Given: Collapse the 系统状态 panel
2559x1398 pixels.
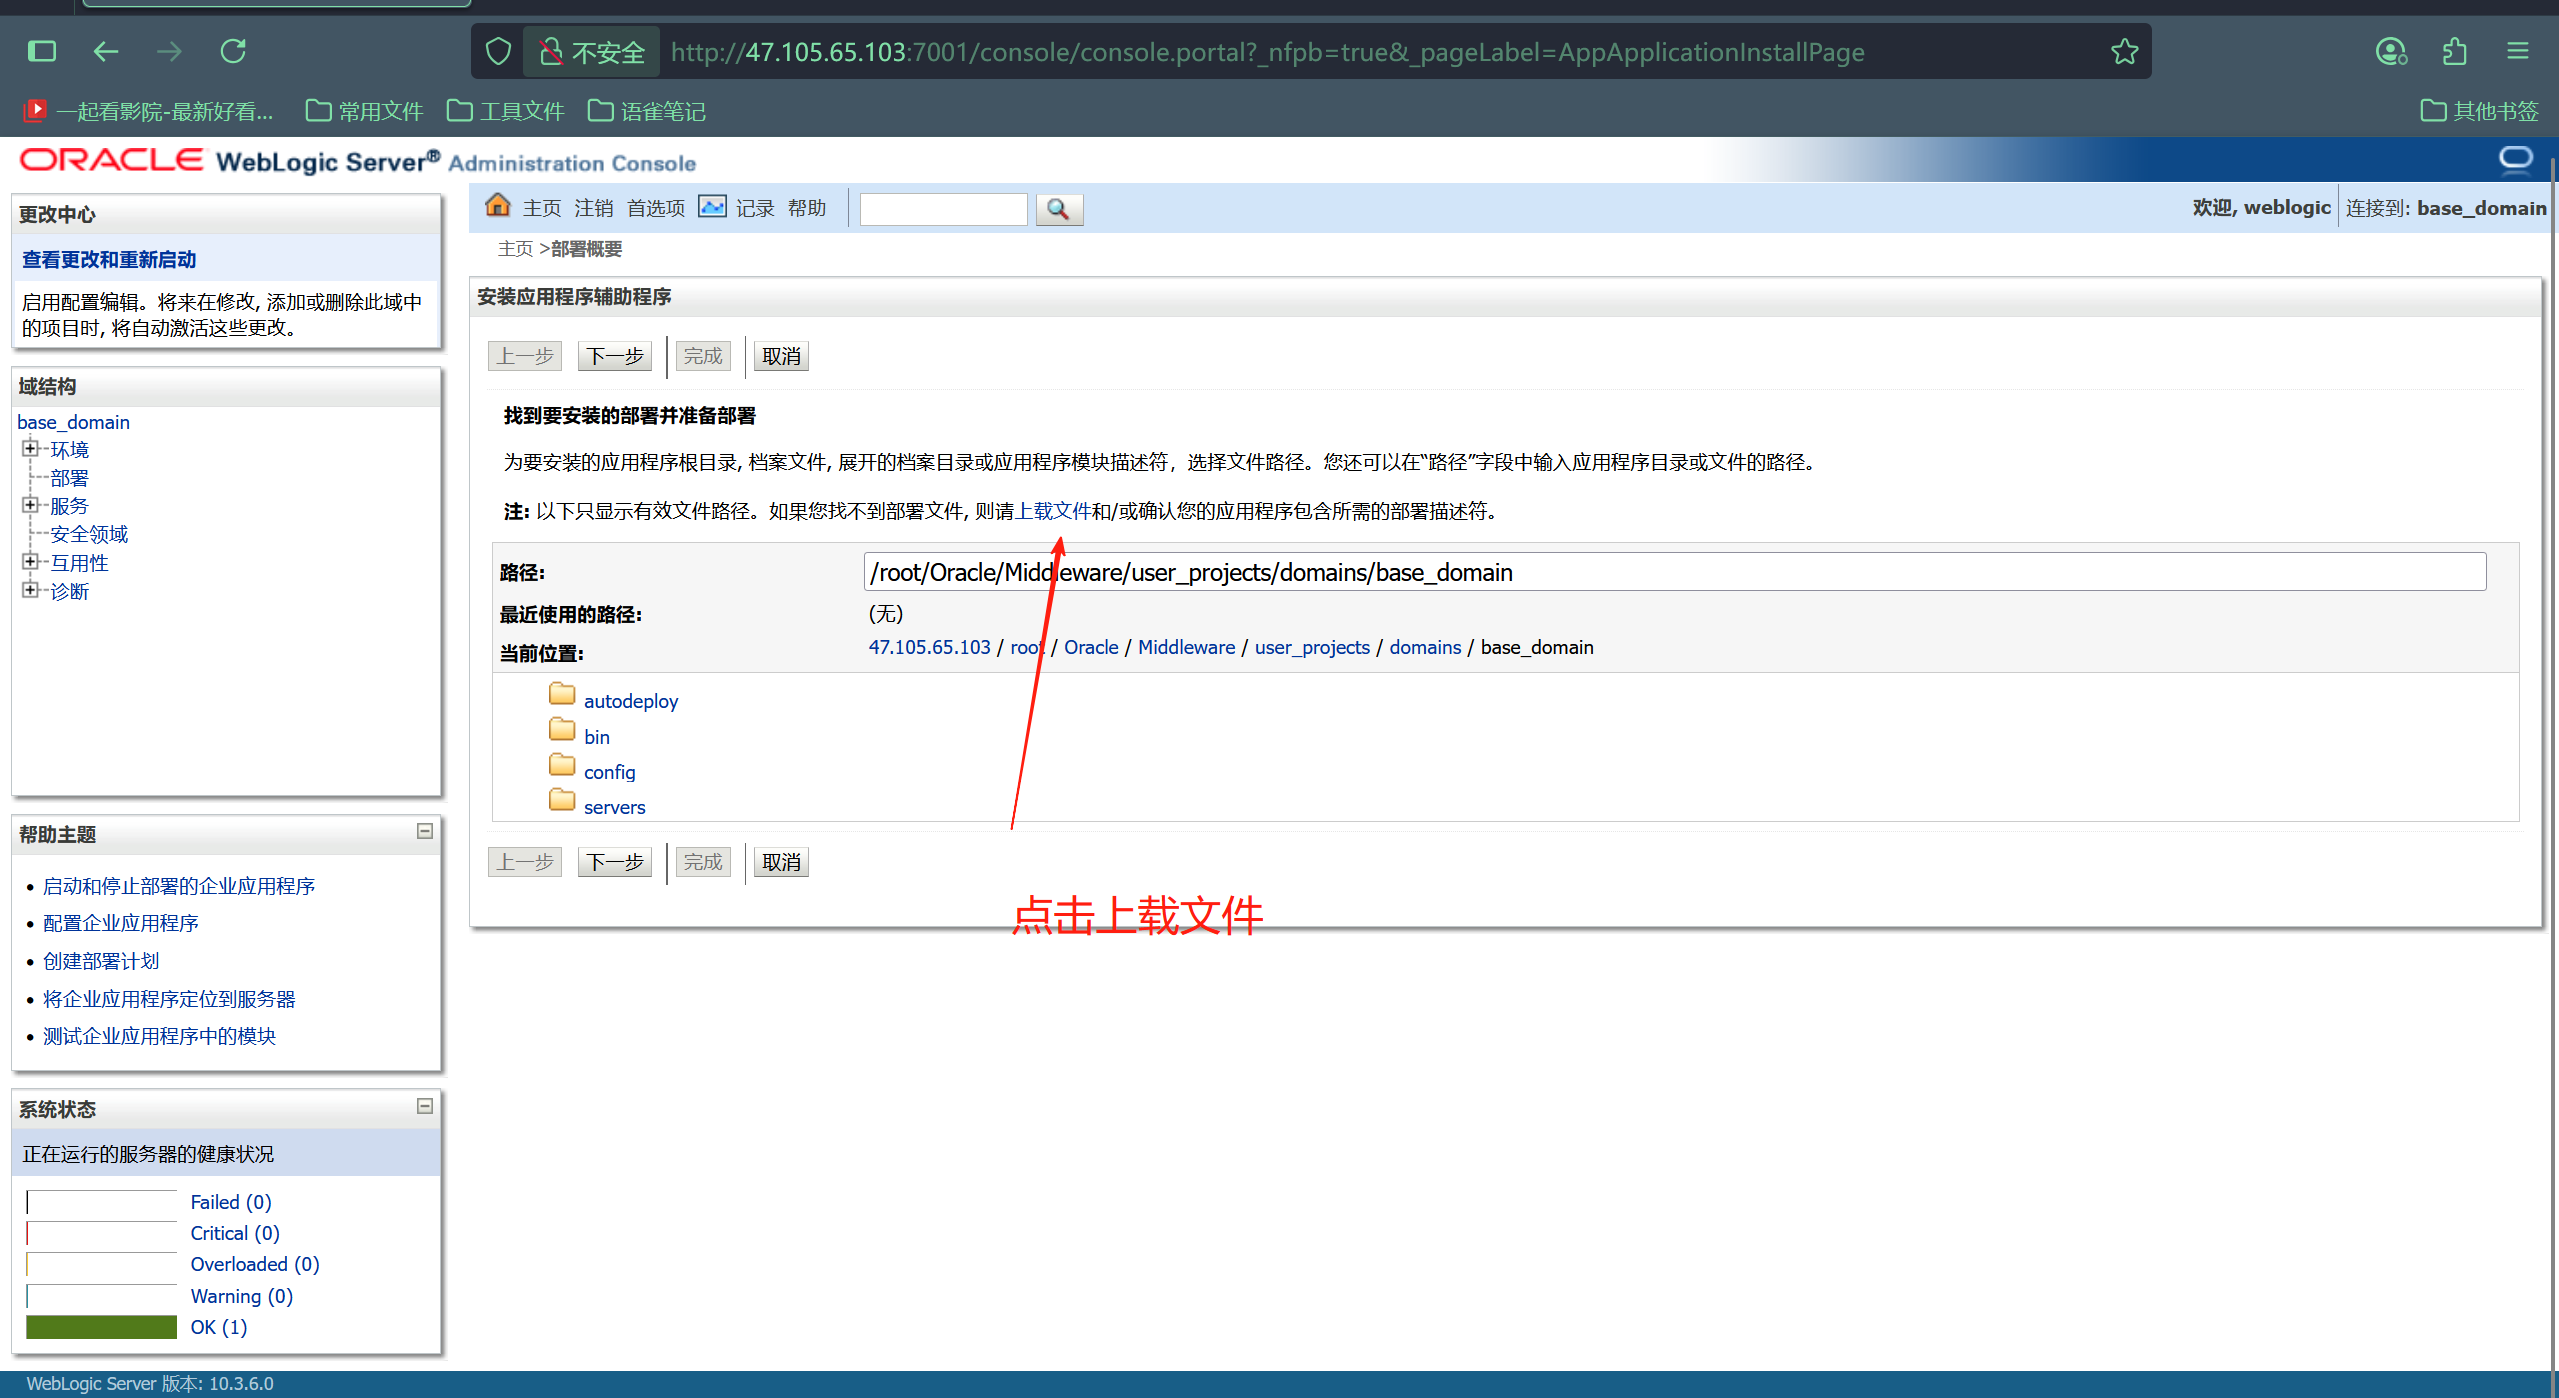Looking at the screenshot, I should click(425, 1106).
